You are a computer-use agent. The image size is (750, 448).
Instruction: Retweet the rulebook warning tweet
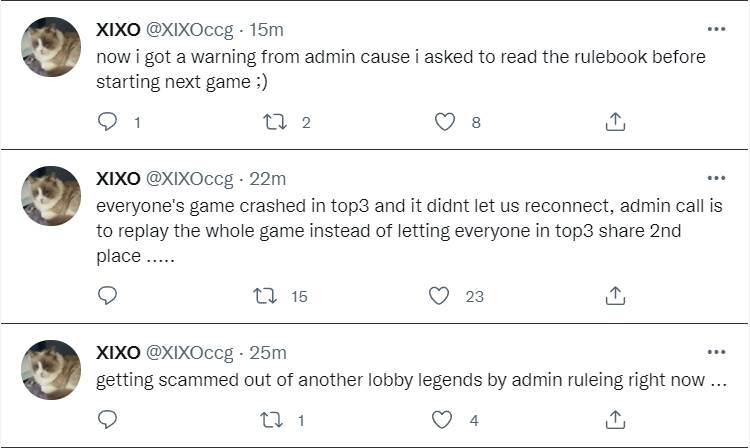[x=273, y=122]
